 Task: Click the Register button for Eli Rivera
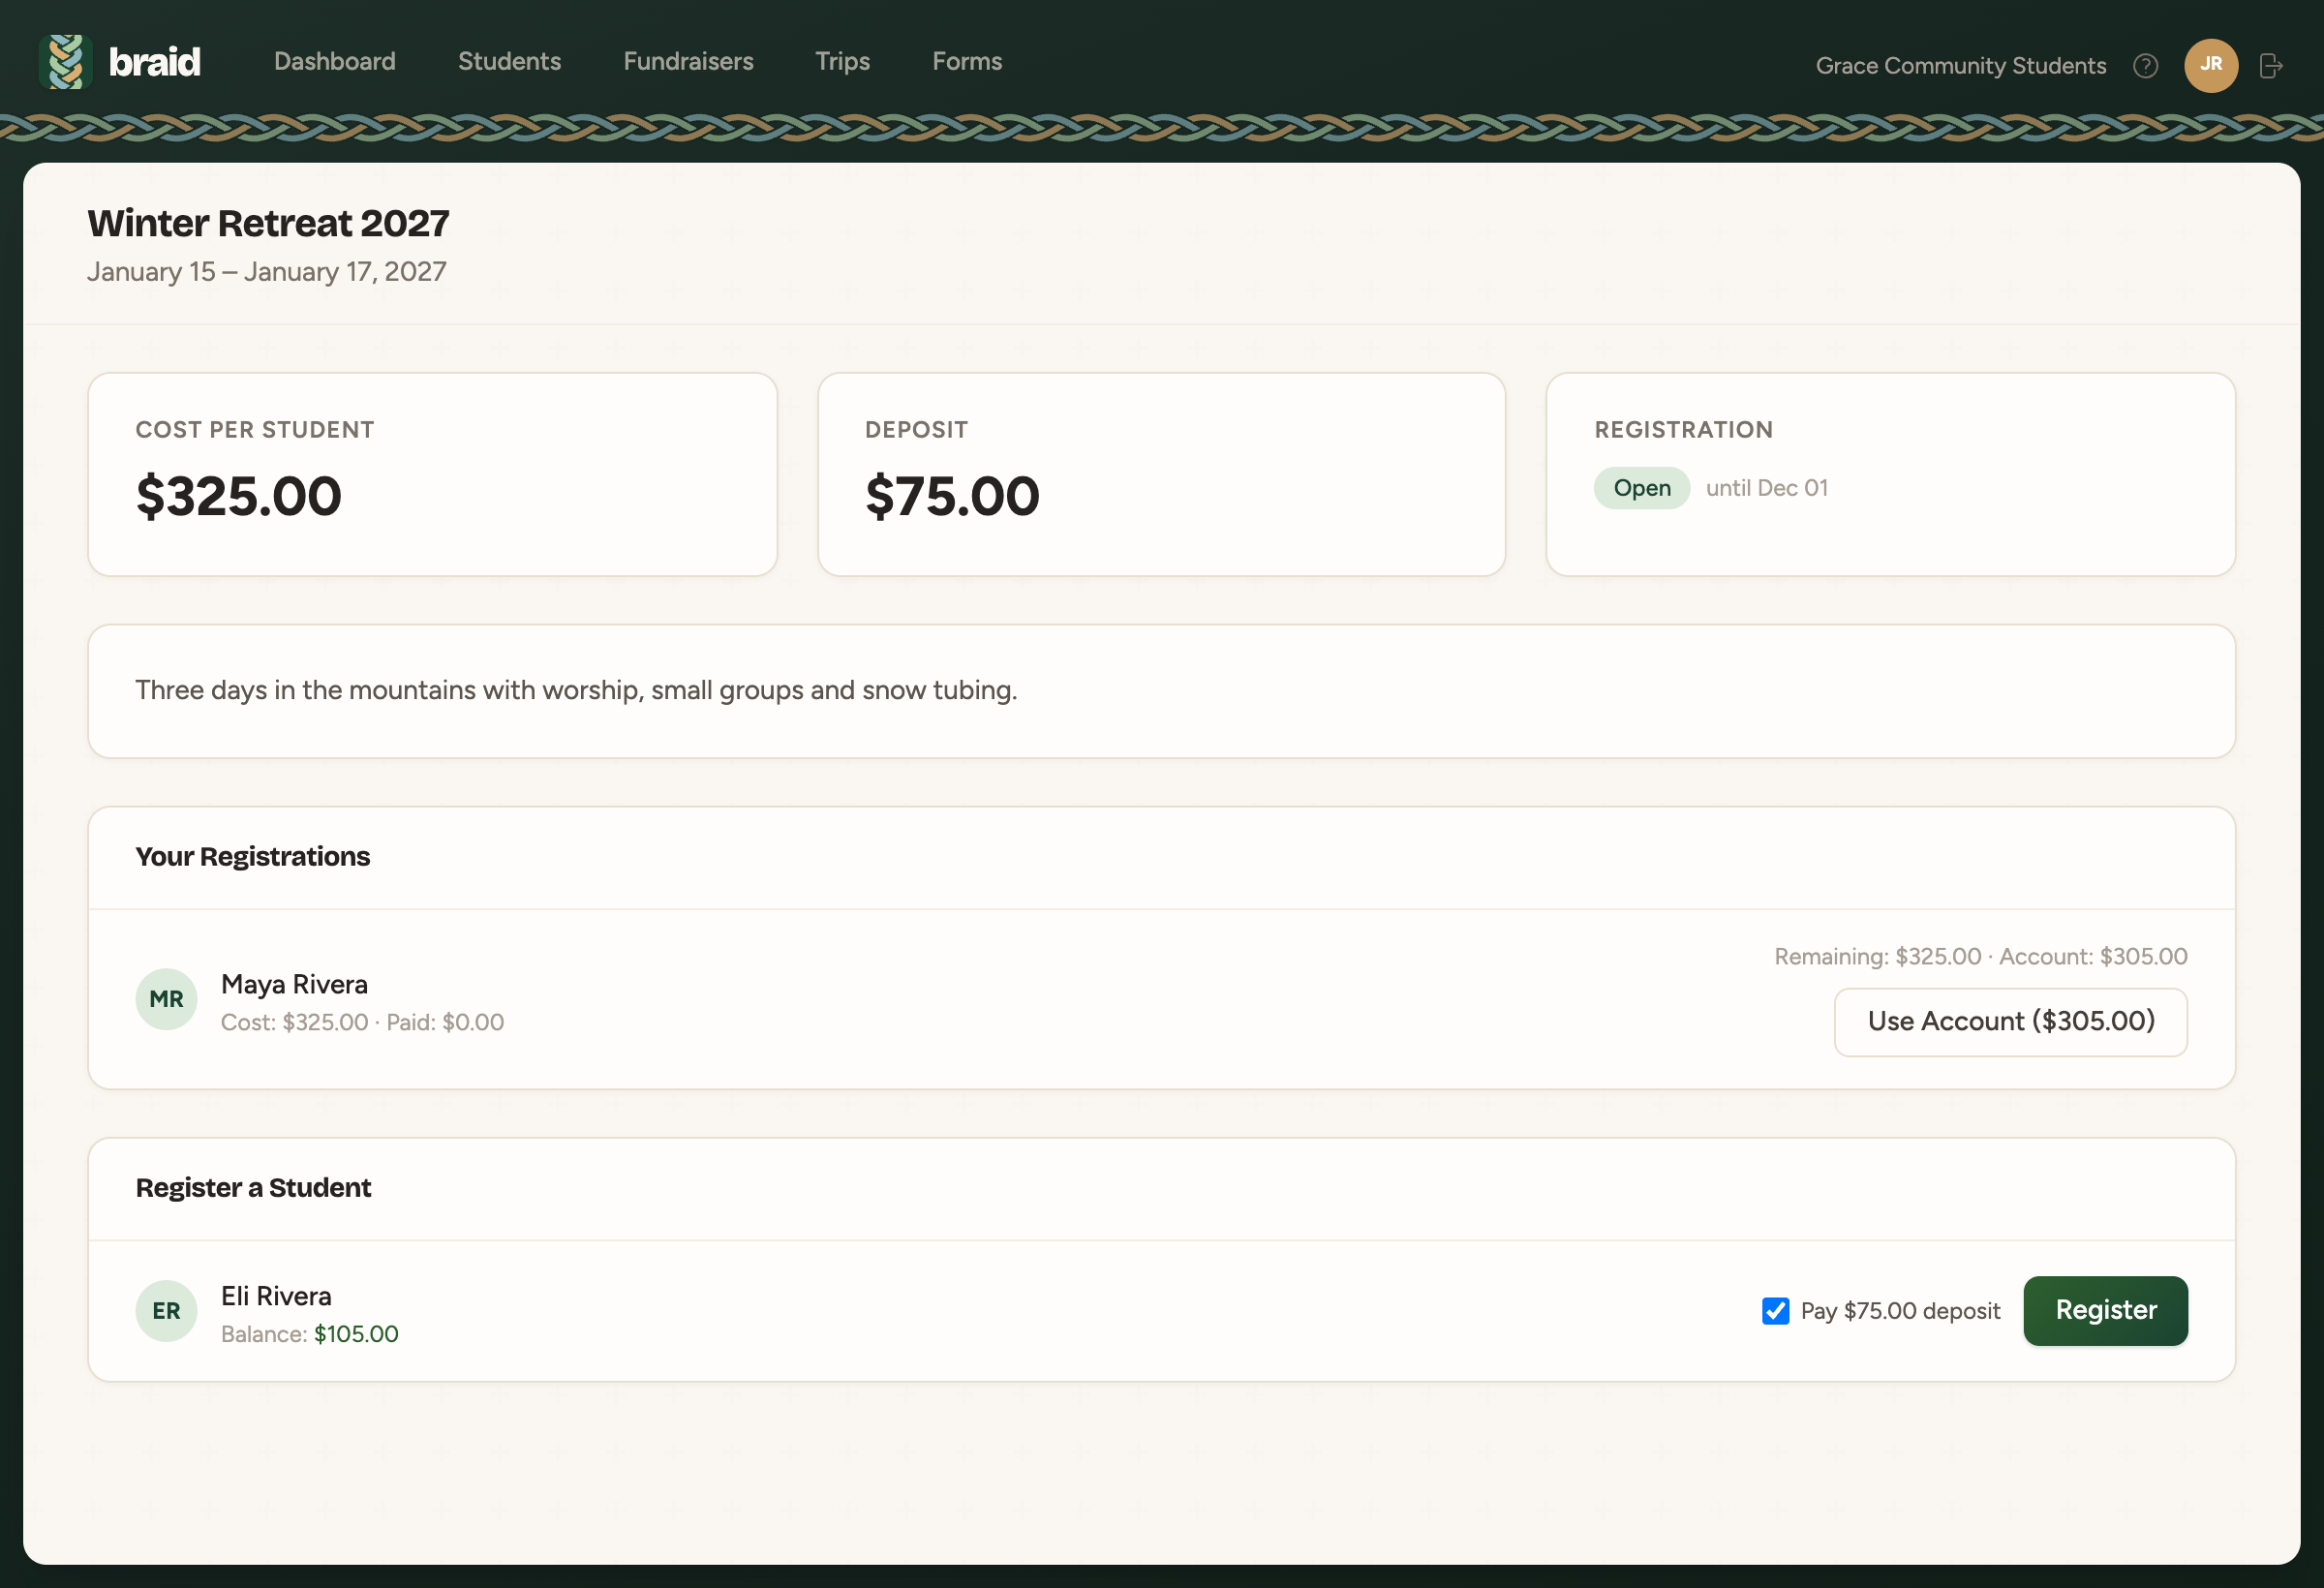(x=2105, y=1311)
